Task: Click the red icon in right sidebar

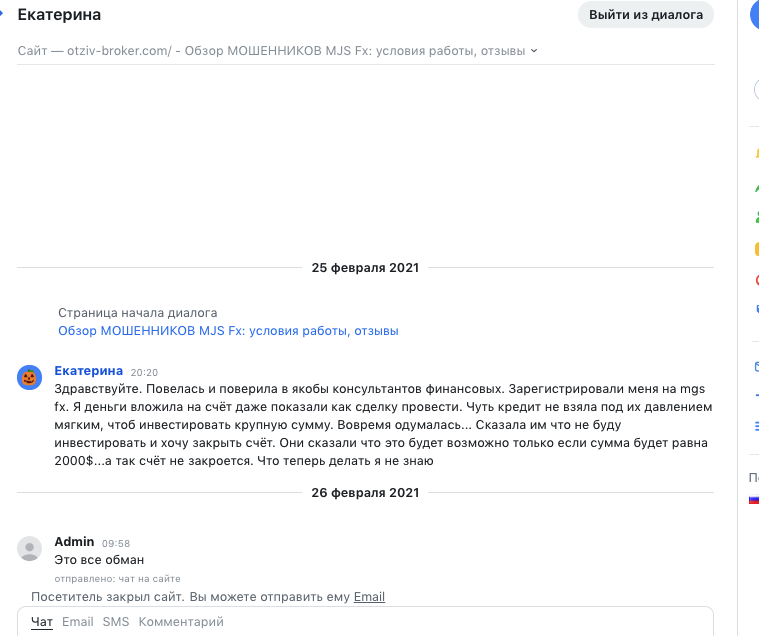Action: (757, 280)
